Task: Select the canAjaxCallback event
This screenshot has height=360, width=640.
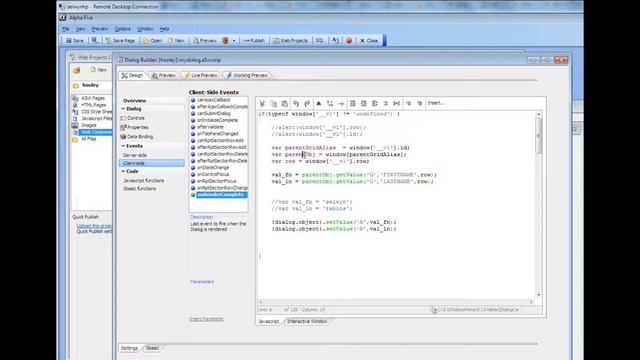Action: (x=213, y=100)
